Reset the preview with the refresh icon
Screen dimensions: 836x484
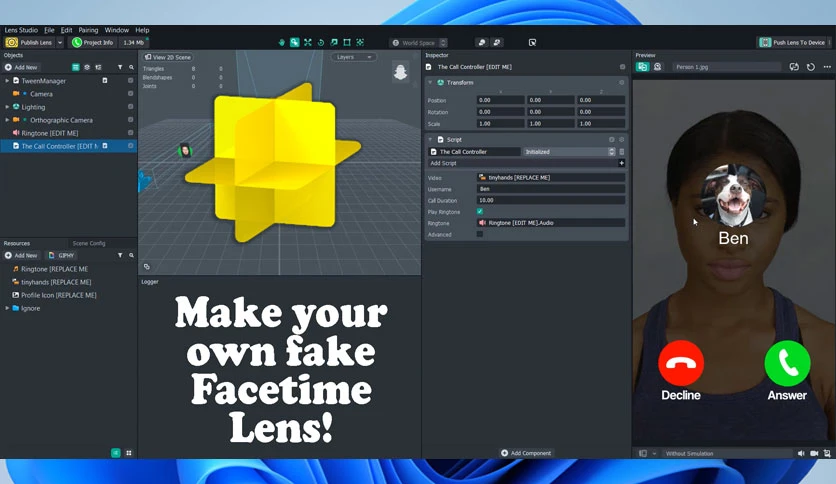(x=810, y=67)
